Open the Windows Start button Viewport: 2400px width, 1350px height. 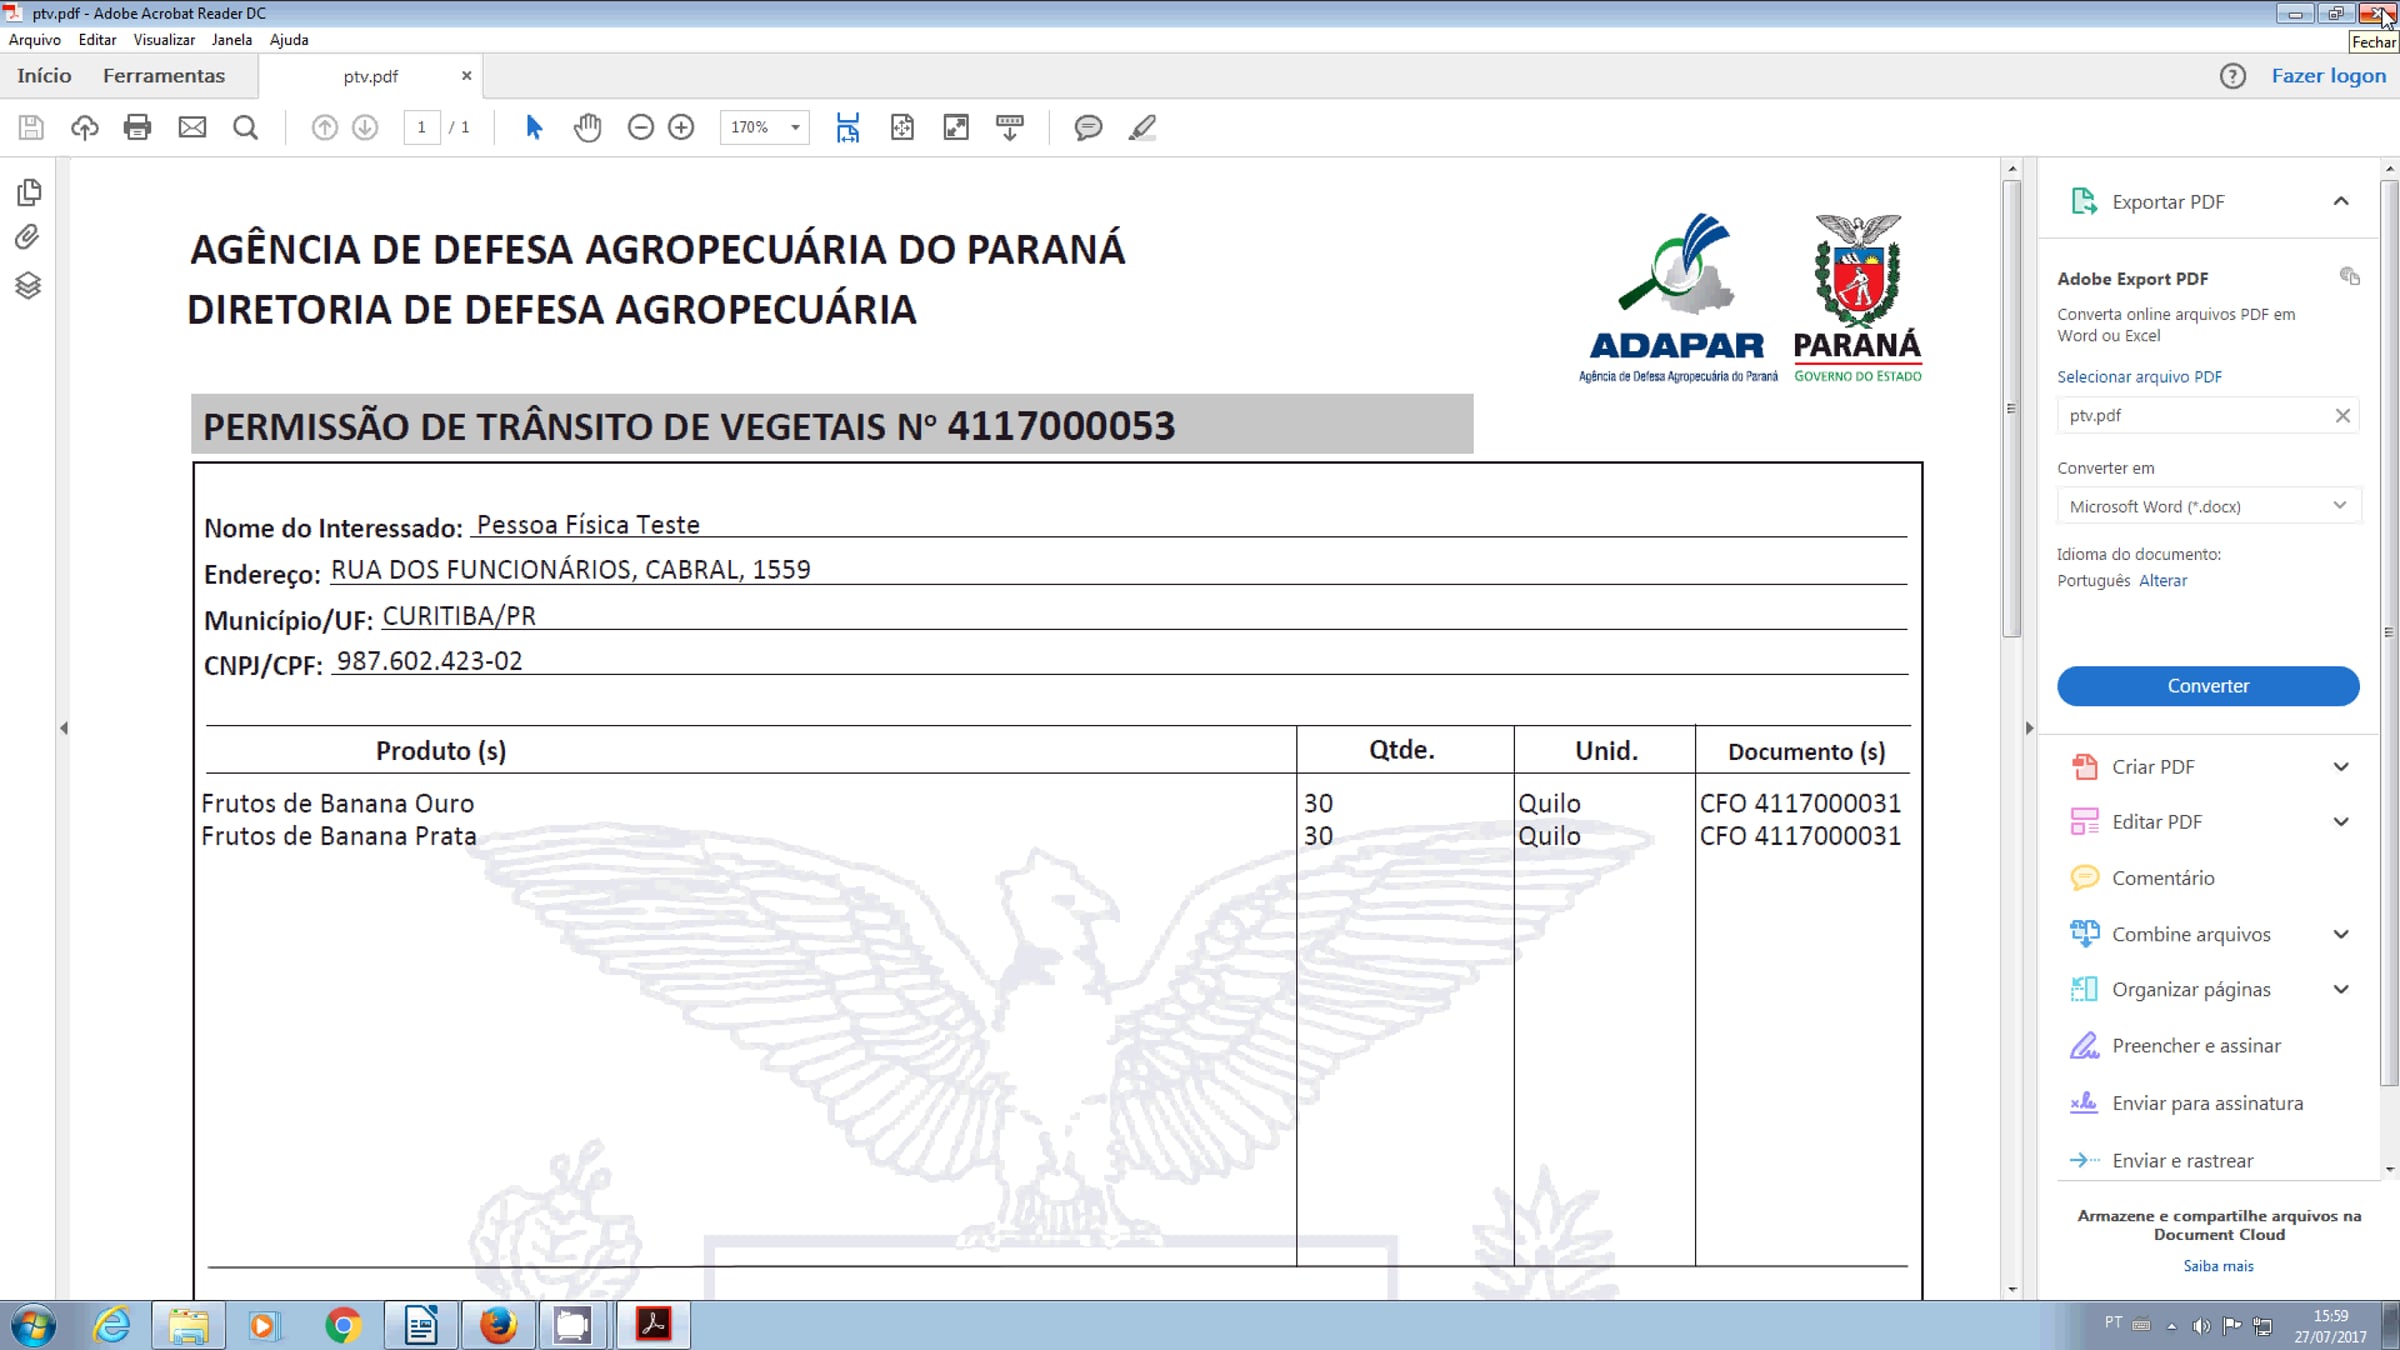point(32,1326)
